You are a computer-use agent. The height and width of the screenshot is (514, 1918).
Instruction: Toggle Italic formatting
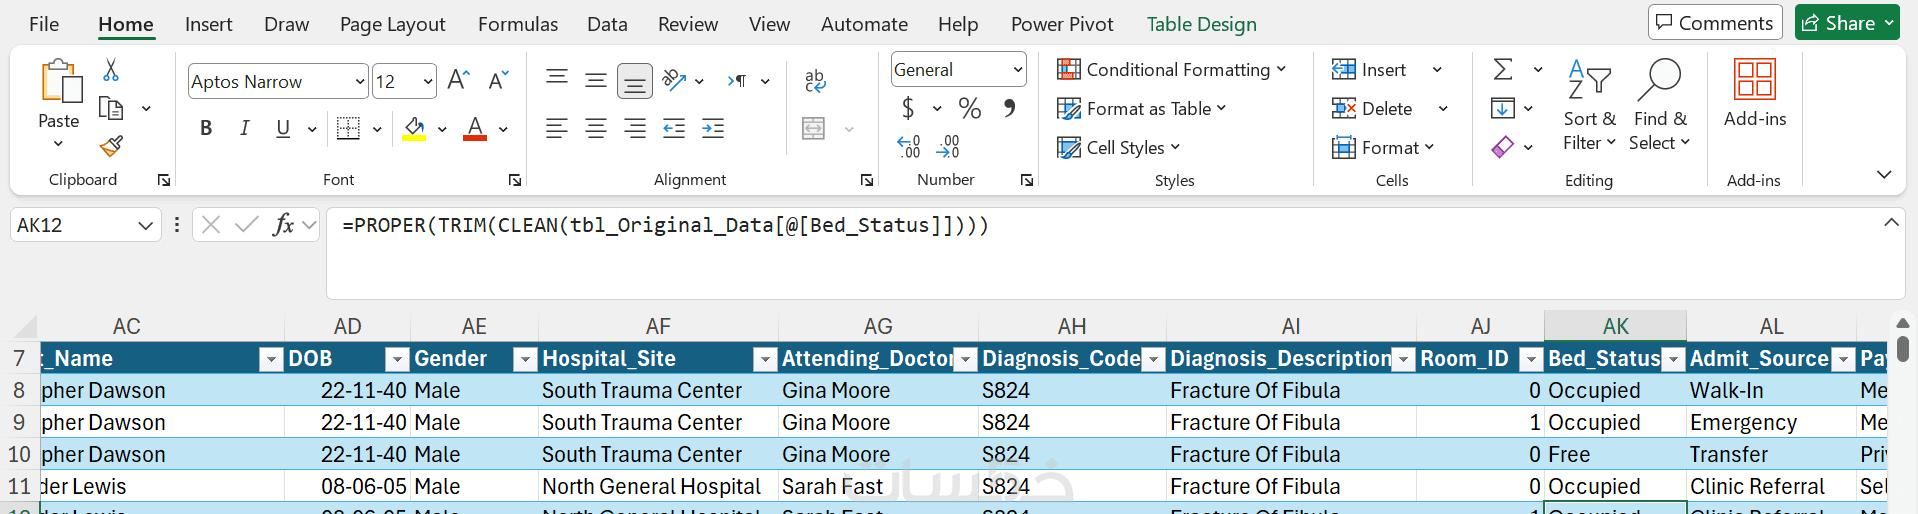pos(244,128)
